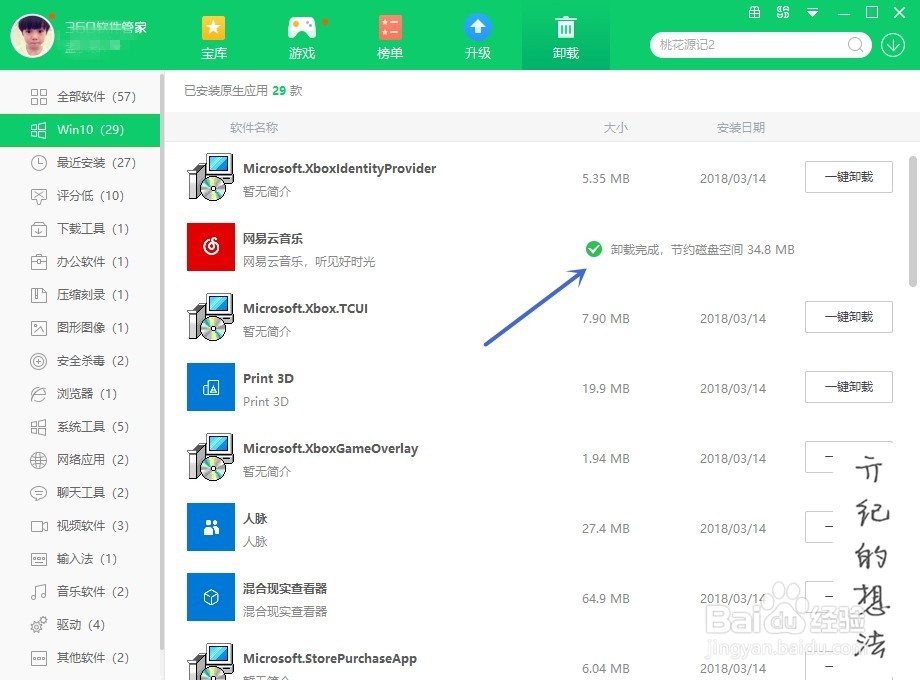Open 压缩刻录 (1) category
Image resolution: width=920 pixels, height=680 pixels.
[80, 295]
